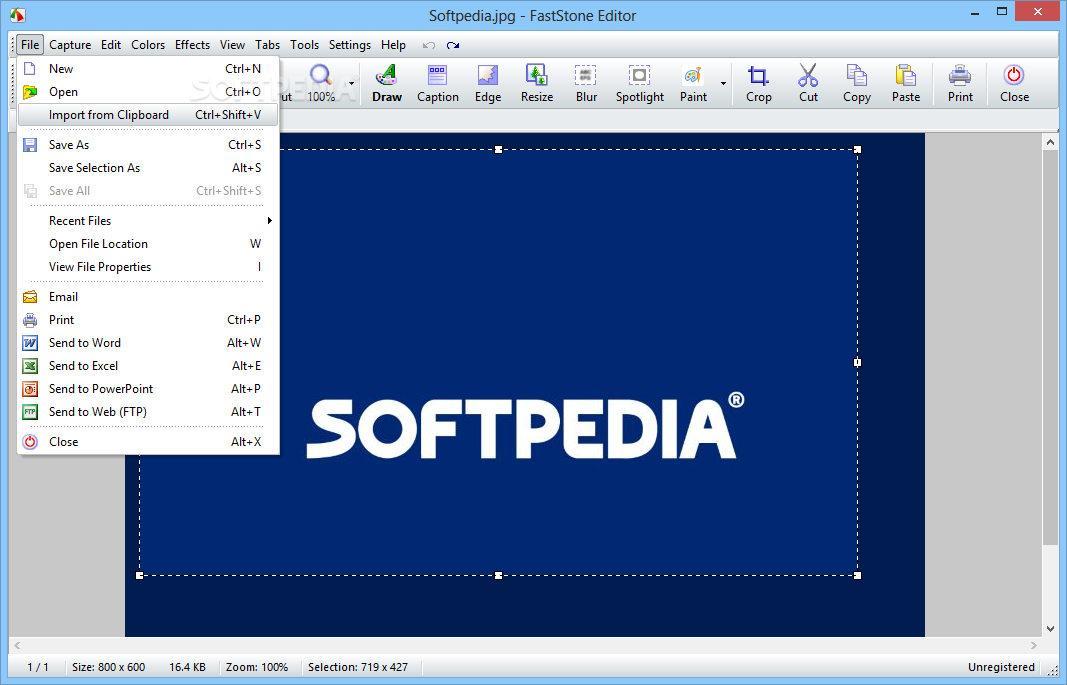Open the Settings menu
This screenshot has height=685, width=1067.
pos(350,45)
